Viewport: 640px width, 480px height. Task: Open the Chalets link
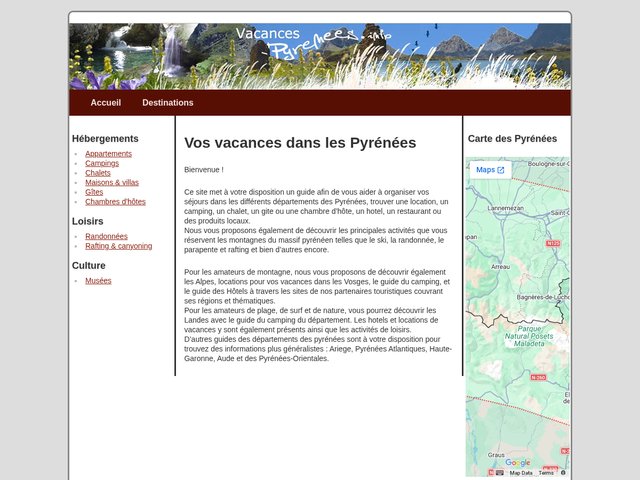[x=98, y=173]
